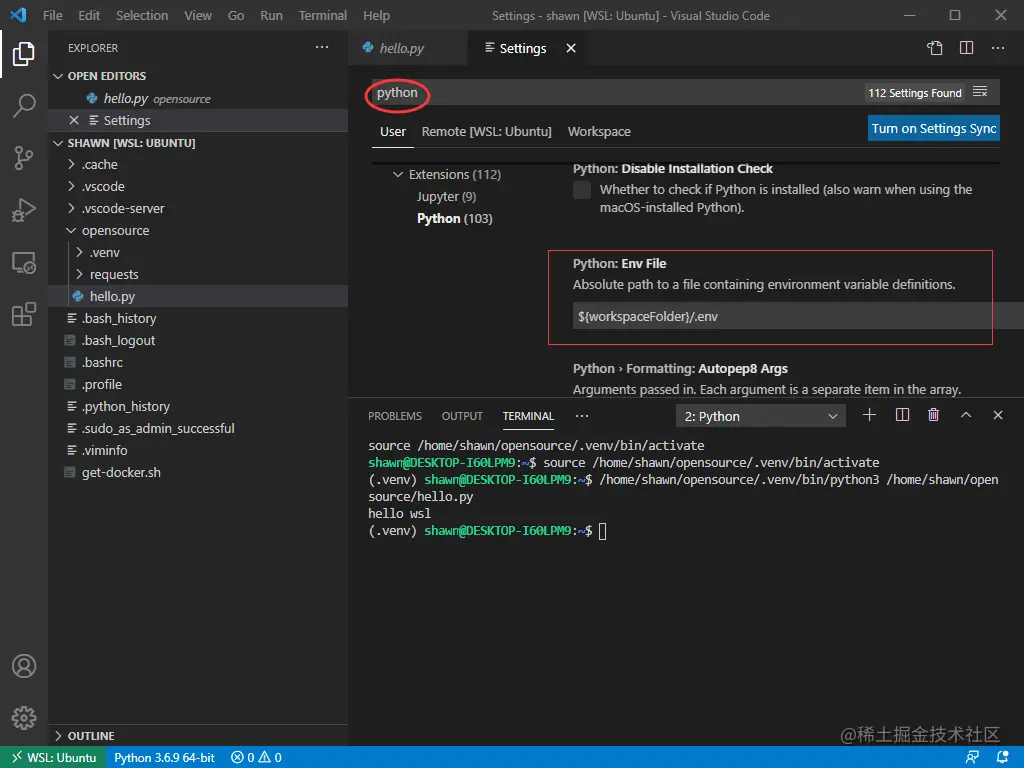Select Python (103) settings category
Screen dimensions: 1024x768
pos(455,219)
